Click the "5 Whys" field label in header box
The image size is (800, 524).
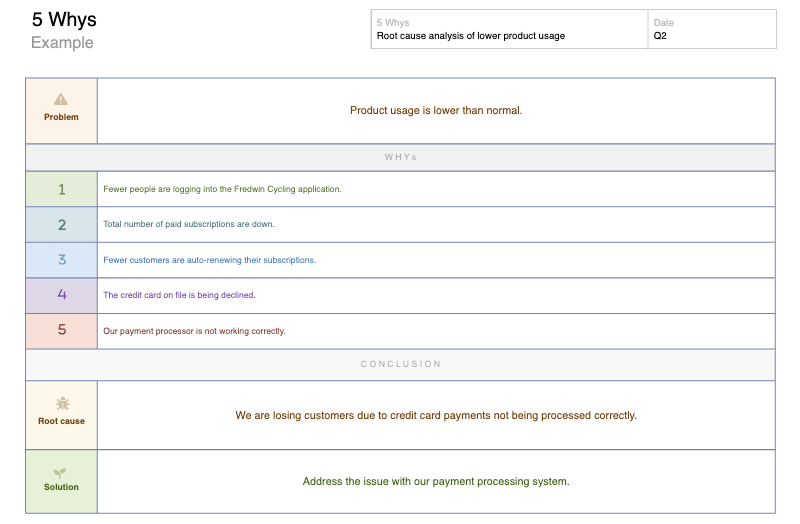coord(393,23)
